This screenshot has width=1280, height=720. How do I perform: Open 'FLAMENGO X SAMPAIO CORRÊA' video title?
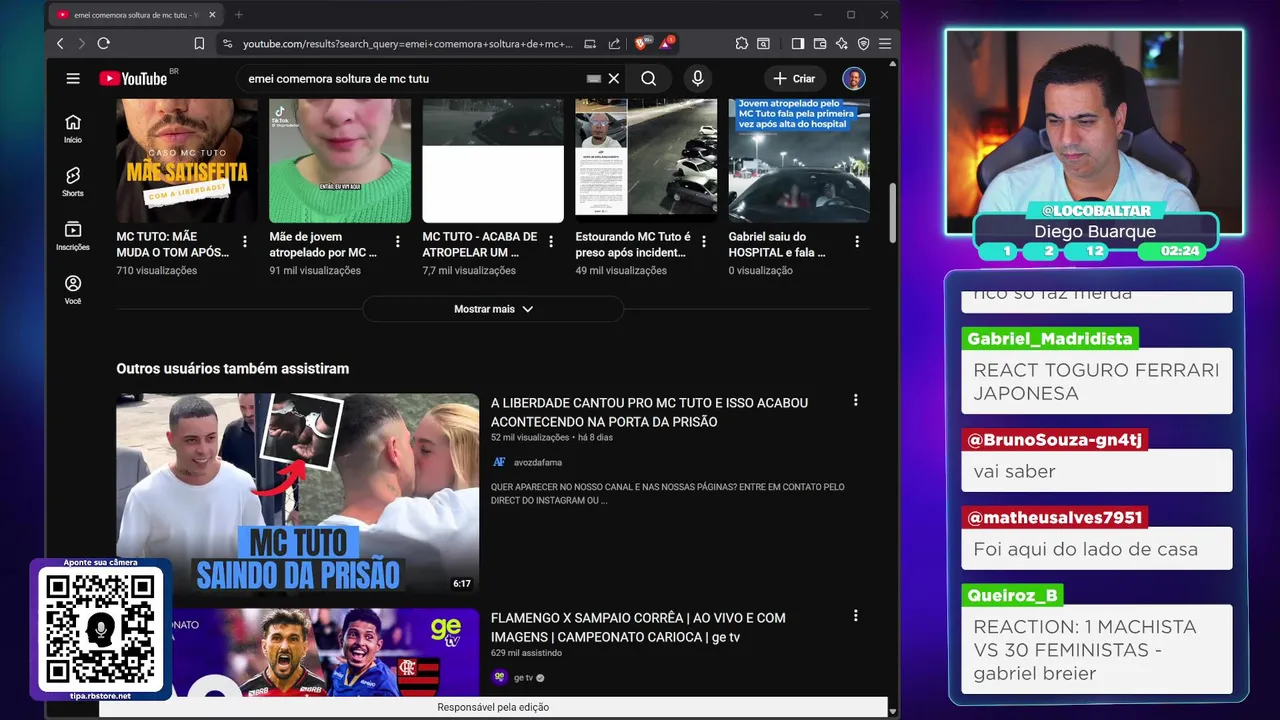638,627
